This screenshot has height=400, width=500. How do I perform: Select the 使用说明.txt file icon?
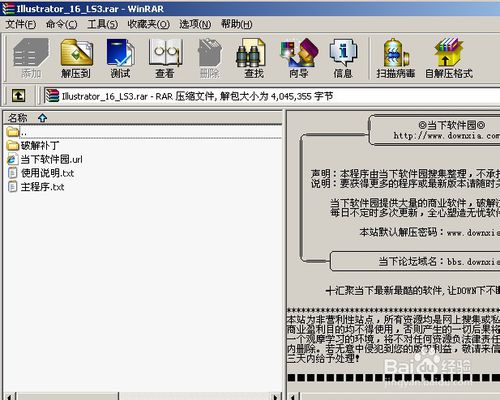click(x=13, y=173)
